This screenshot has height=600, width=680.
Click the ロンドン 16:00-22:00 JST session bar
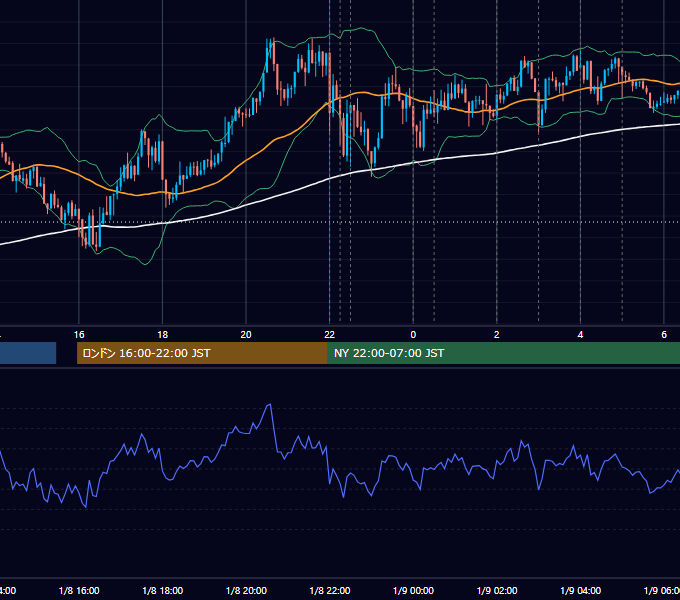pyautogui.click(x=202, y=353)
